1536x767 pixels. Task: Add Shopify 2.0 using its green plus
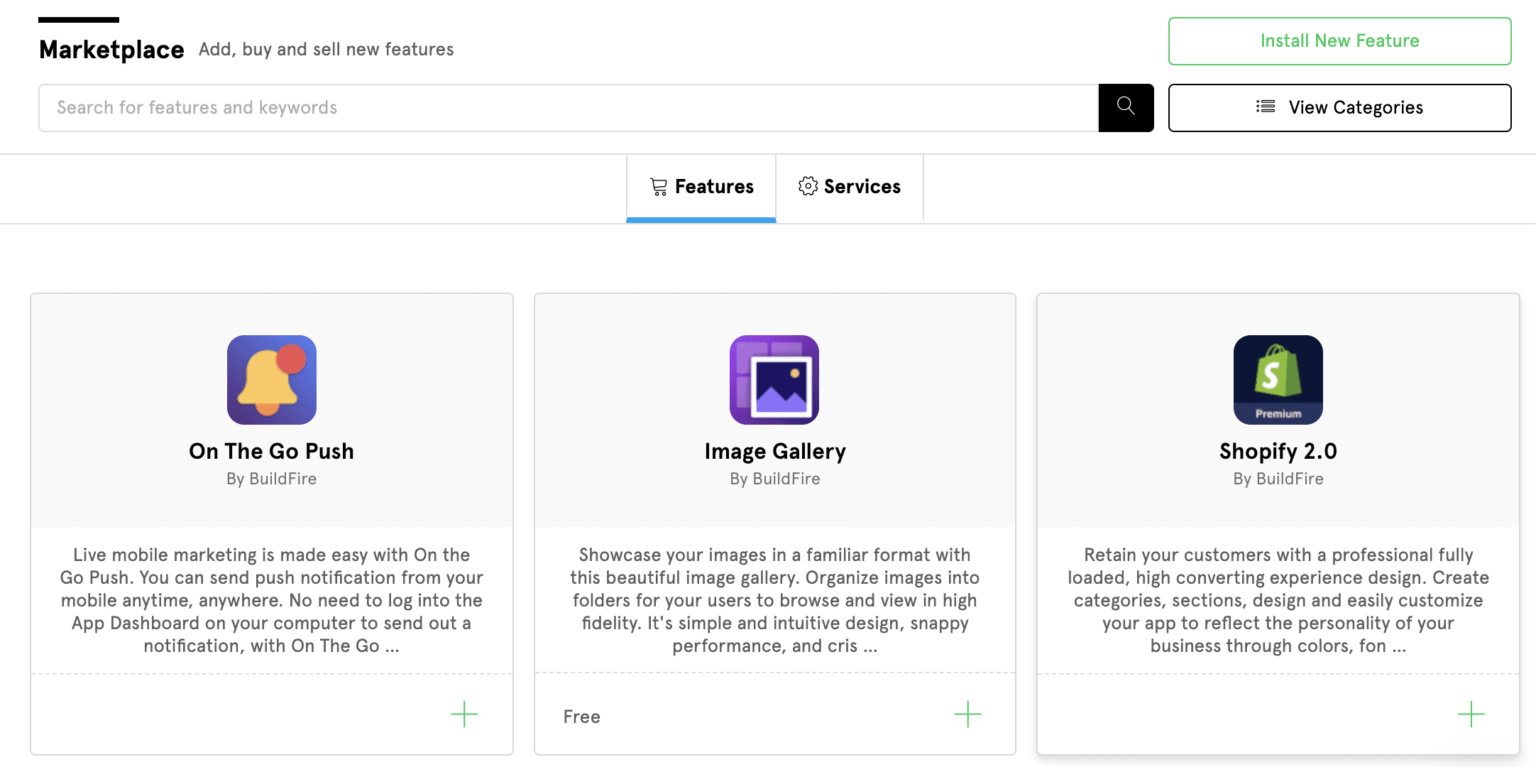pyautogui.click(x=1470, y=714)
